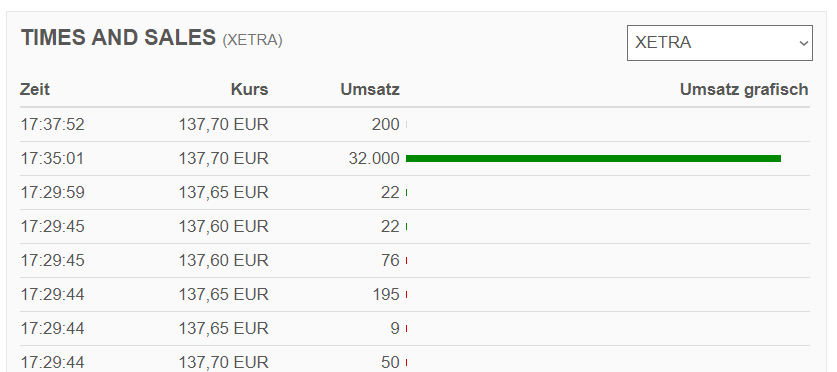Select the 17:37:52 trade time cell
Image resolution: width=837 pixels, height=372 pixels.
pos(52,124)
